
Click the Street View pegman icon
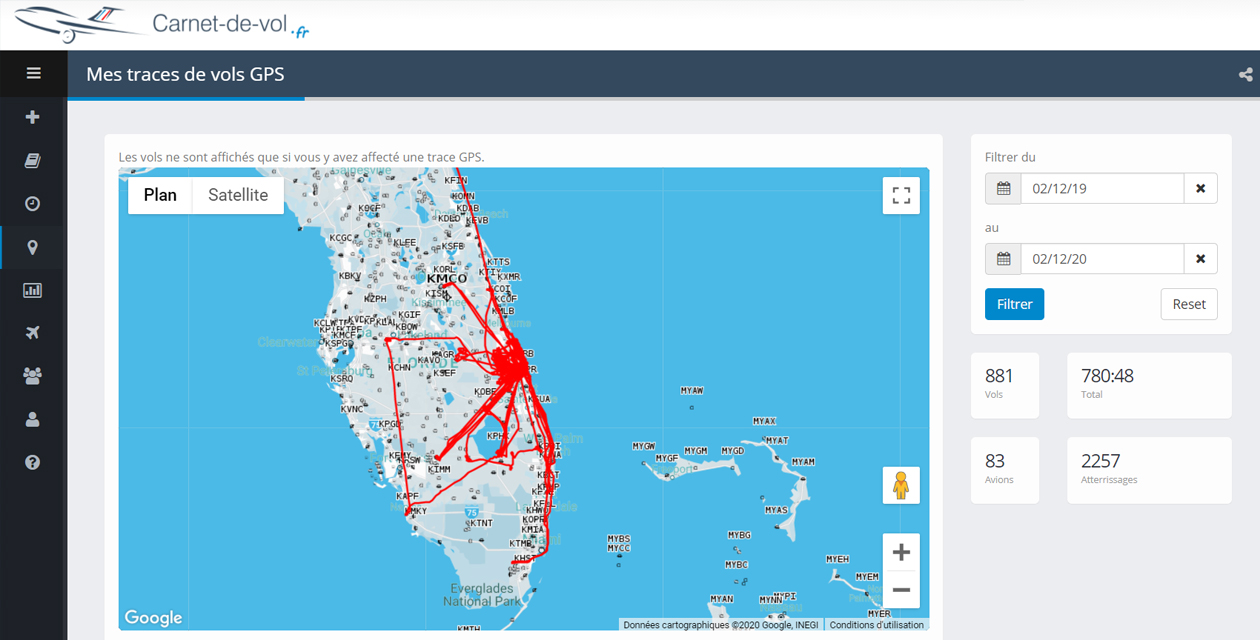pyautogui.click(x=901, y=485)
